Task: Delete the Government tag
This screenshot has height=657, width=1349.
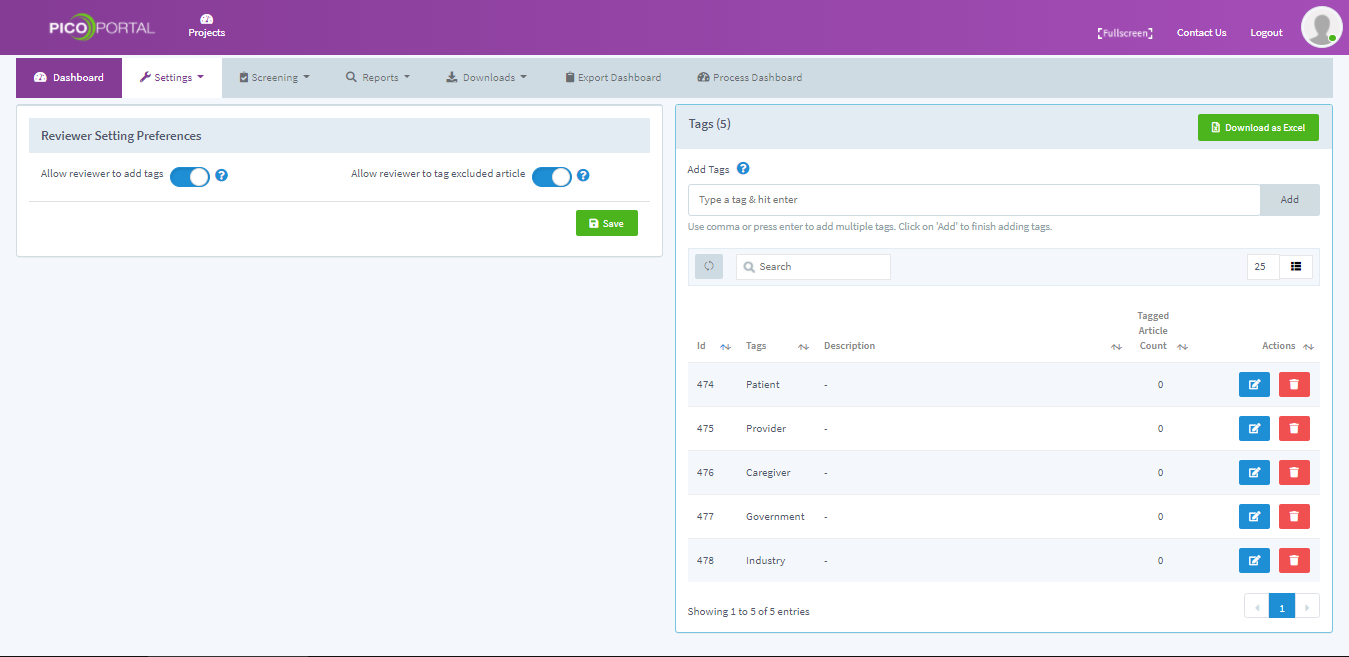Action: pyautogui.click(x=1294, y=517)
